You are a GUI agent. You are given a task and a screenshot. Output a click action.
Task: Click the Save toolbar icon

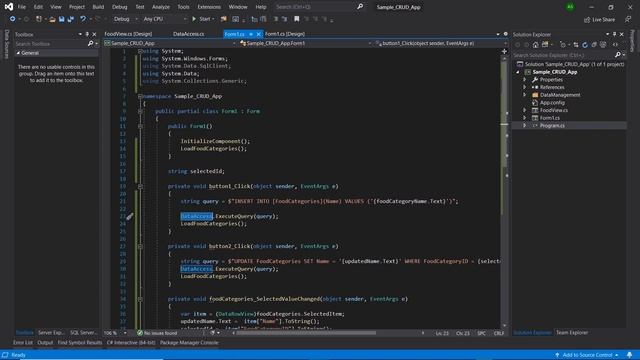coord(61,19)
